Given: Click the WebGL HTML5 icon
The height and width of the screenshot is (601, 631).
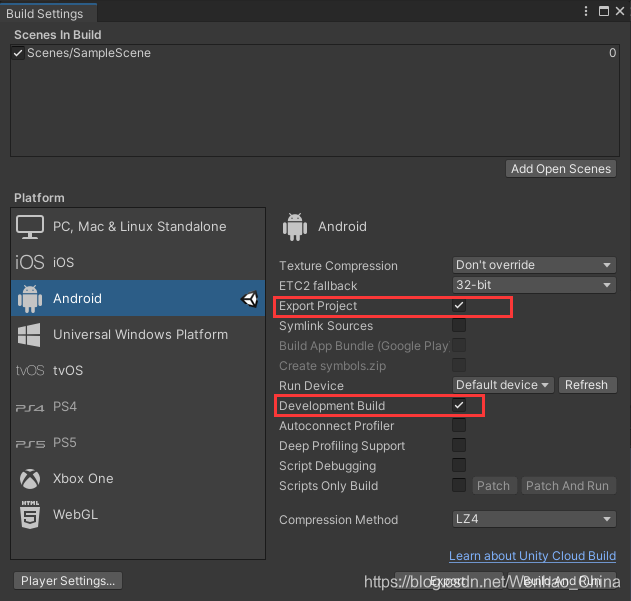Looking at the screenshot, I should (x=30, y=514).
